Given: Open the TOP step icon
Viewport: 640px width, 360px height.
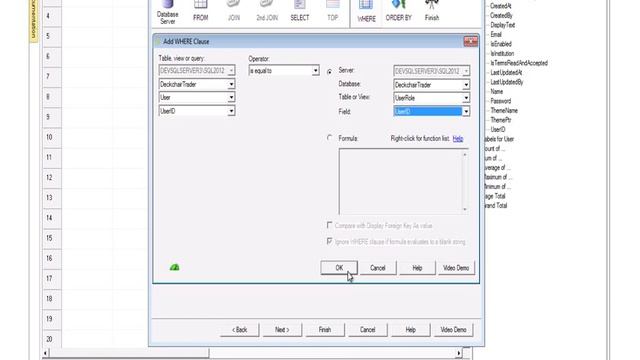Looking at the screenshot, I should 333,11.
